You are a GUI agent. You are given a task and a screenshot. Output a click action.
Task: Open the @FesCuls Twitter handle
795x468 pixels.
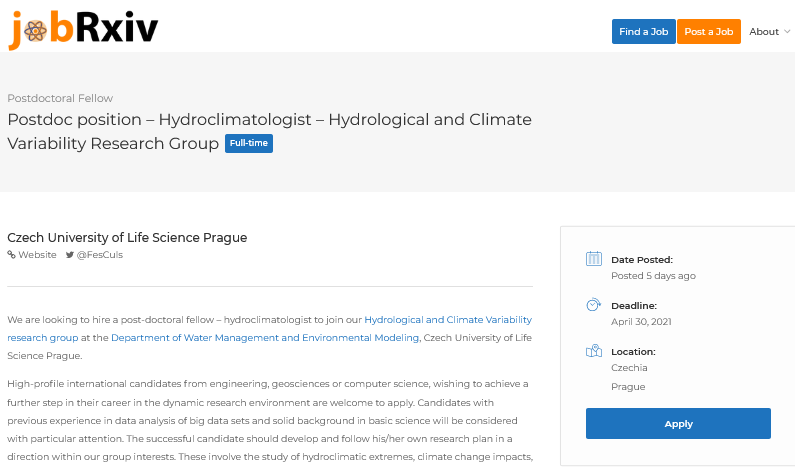pos(100,255)
